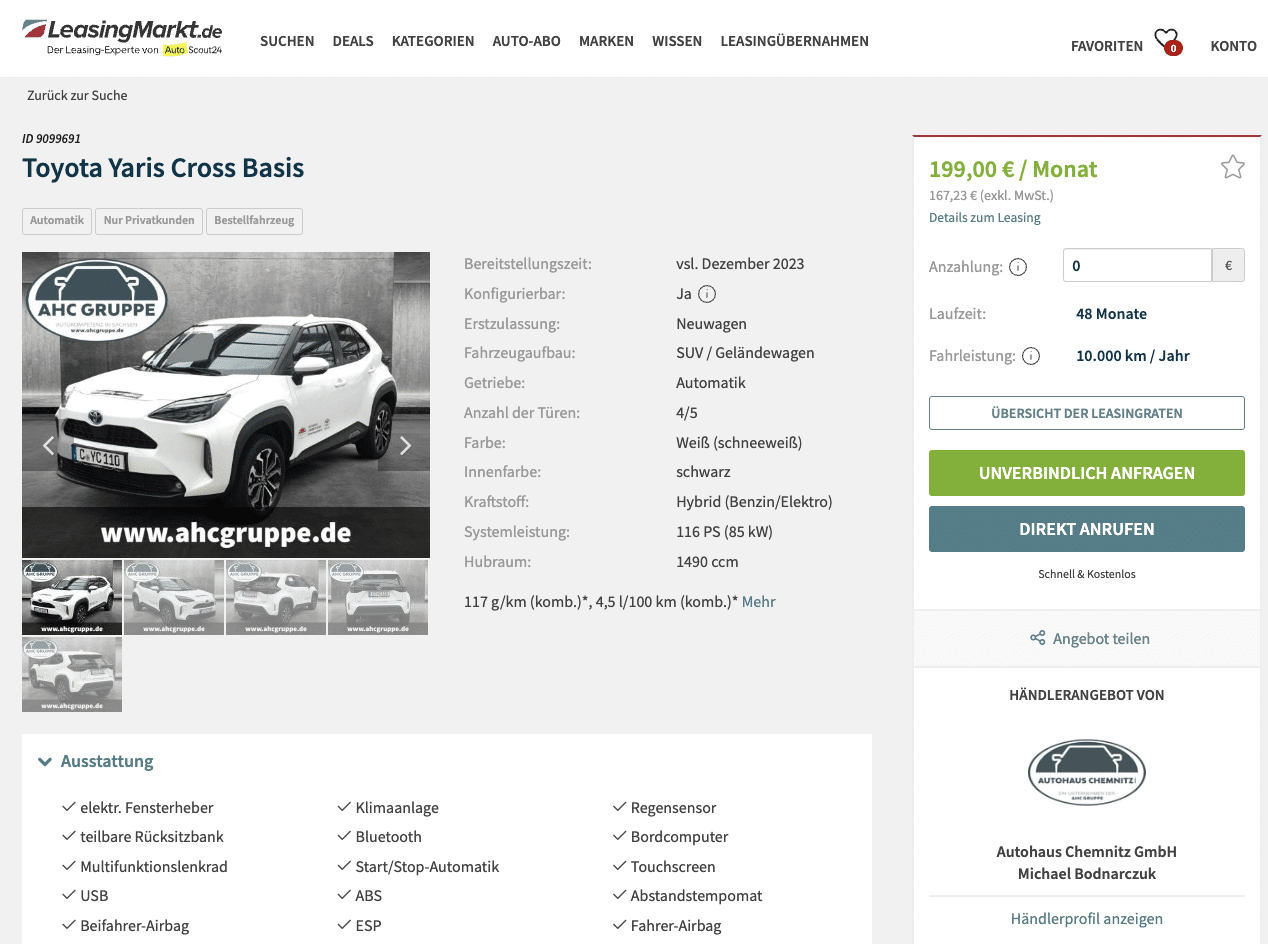Click the Automatik tag
Screen dimensions: 1268x944
tap(57, 220)
